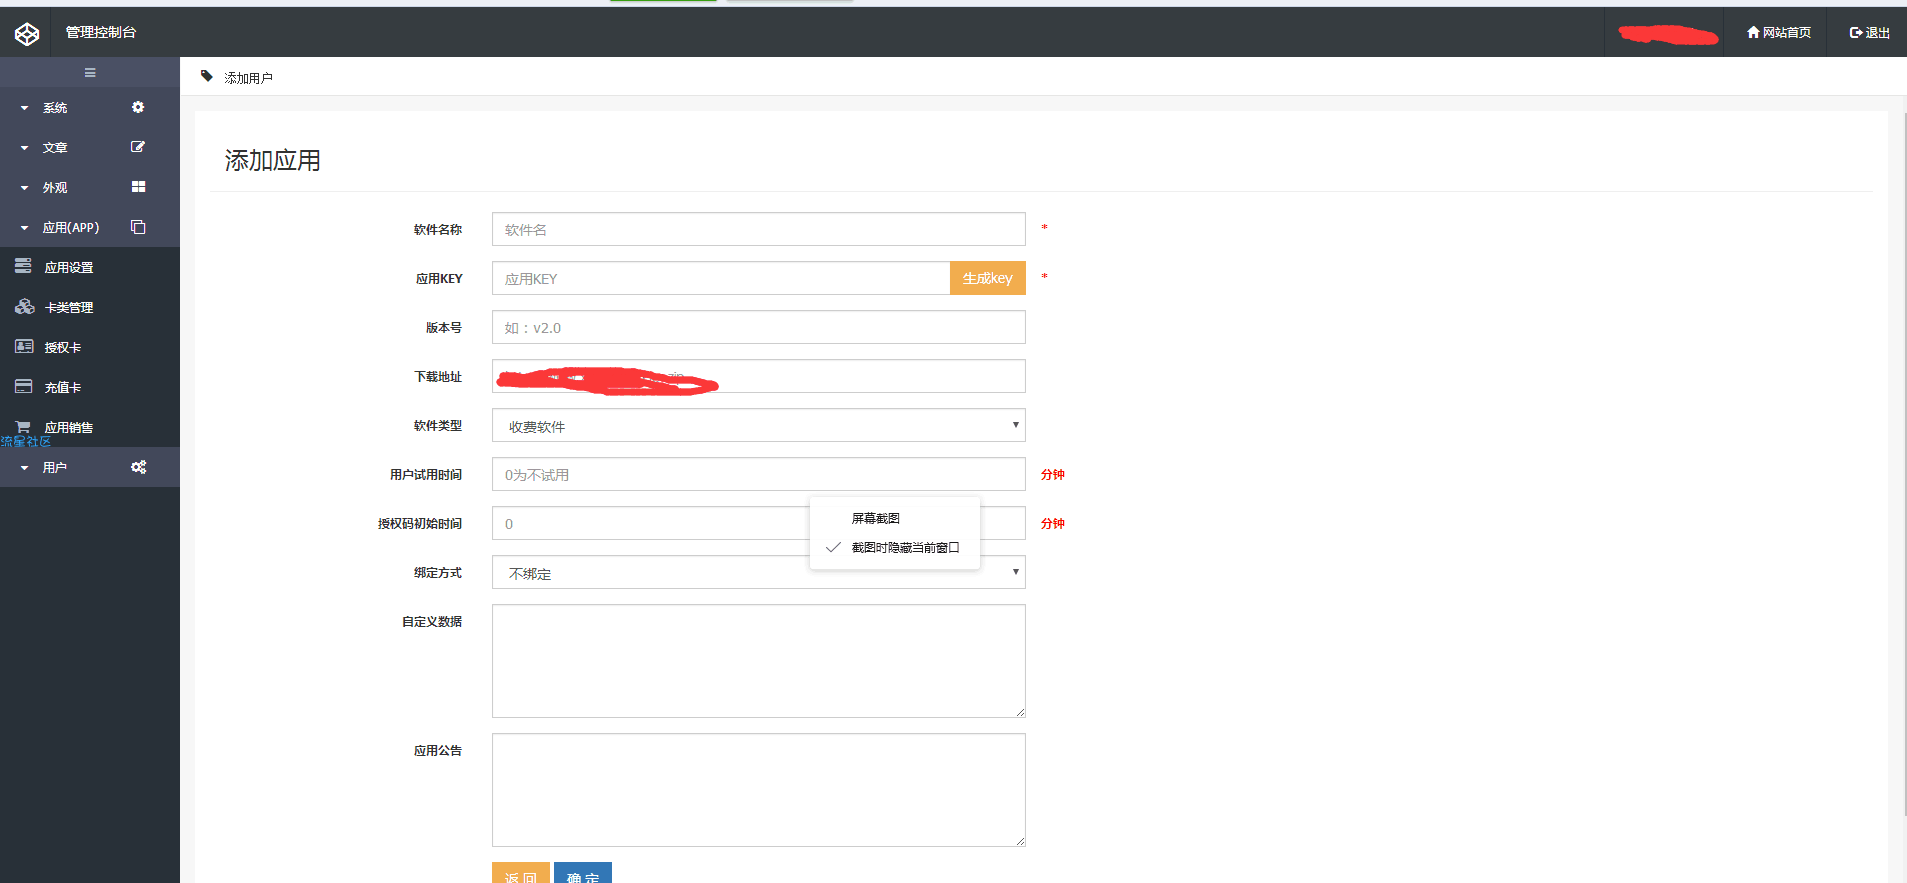The height and width of the screenshot is (883, 1907).
Task: Click inside the 自定义数据 textarea
Action: point(759,661)
